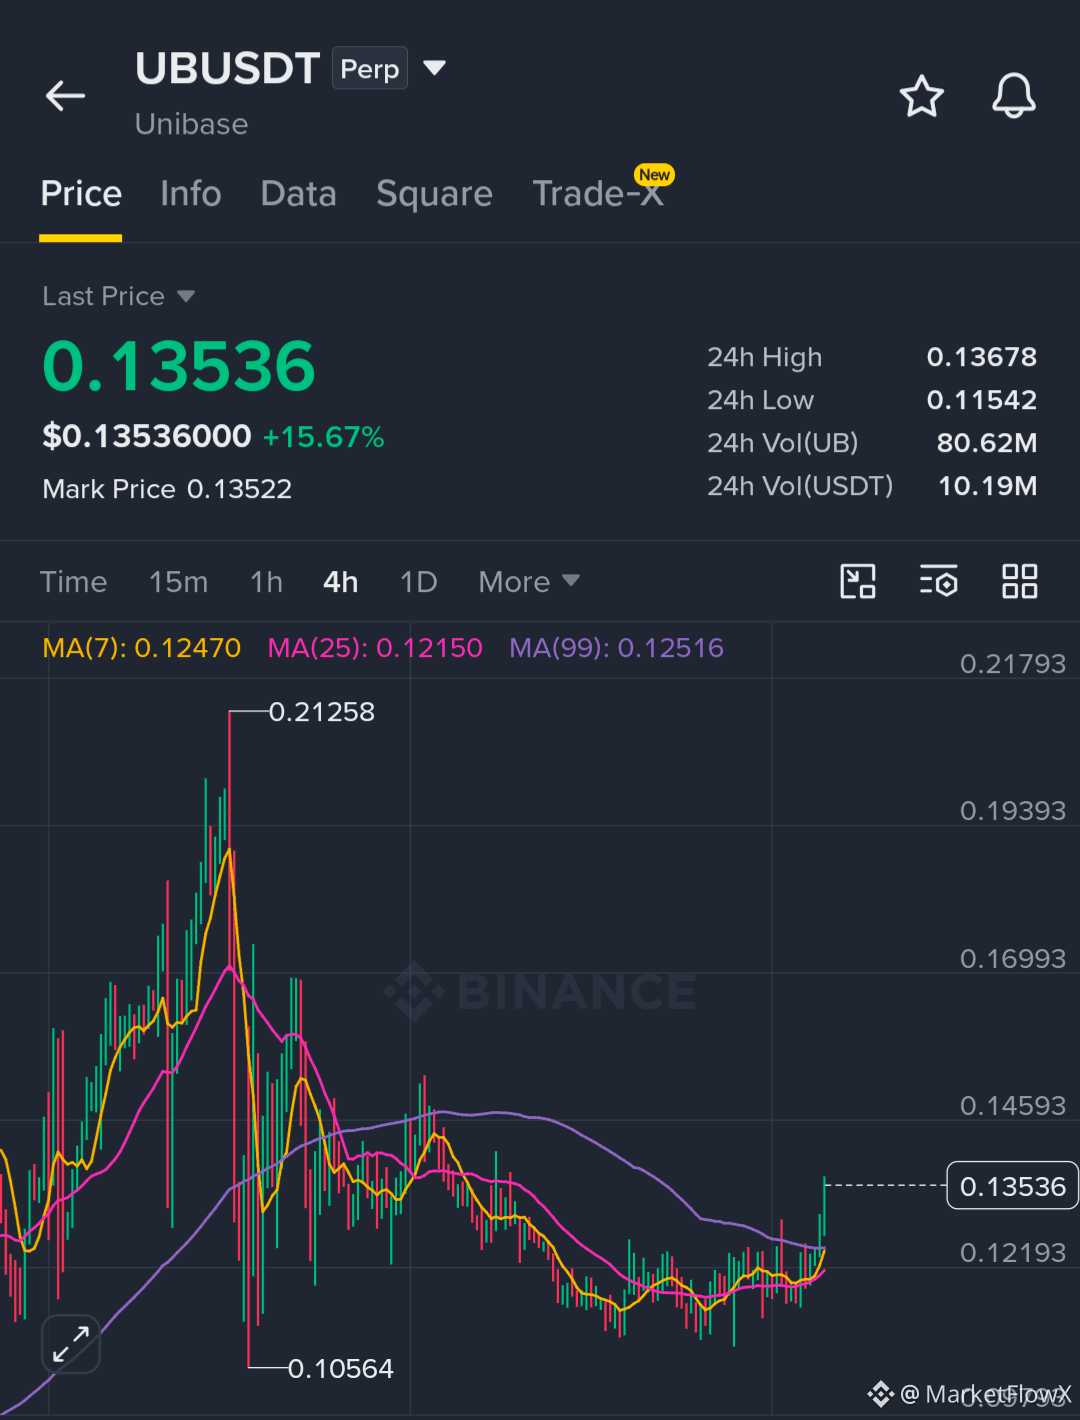Open price alert bell icon

[x=1013, y=96]
